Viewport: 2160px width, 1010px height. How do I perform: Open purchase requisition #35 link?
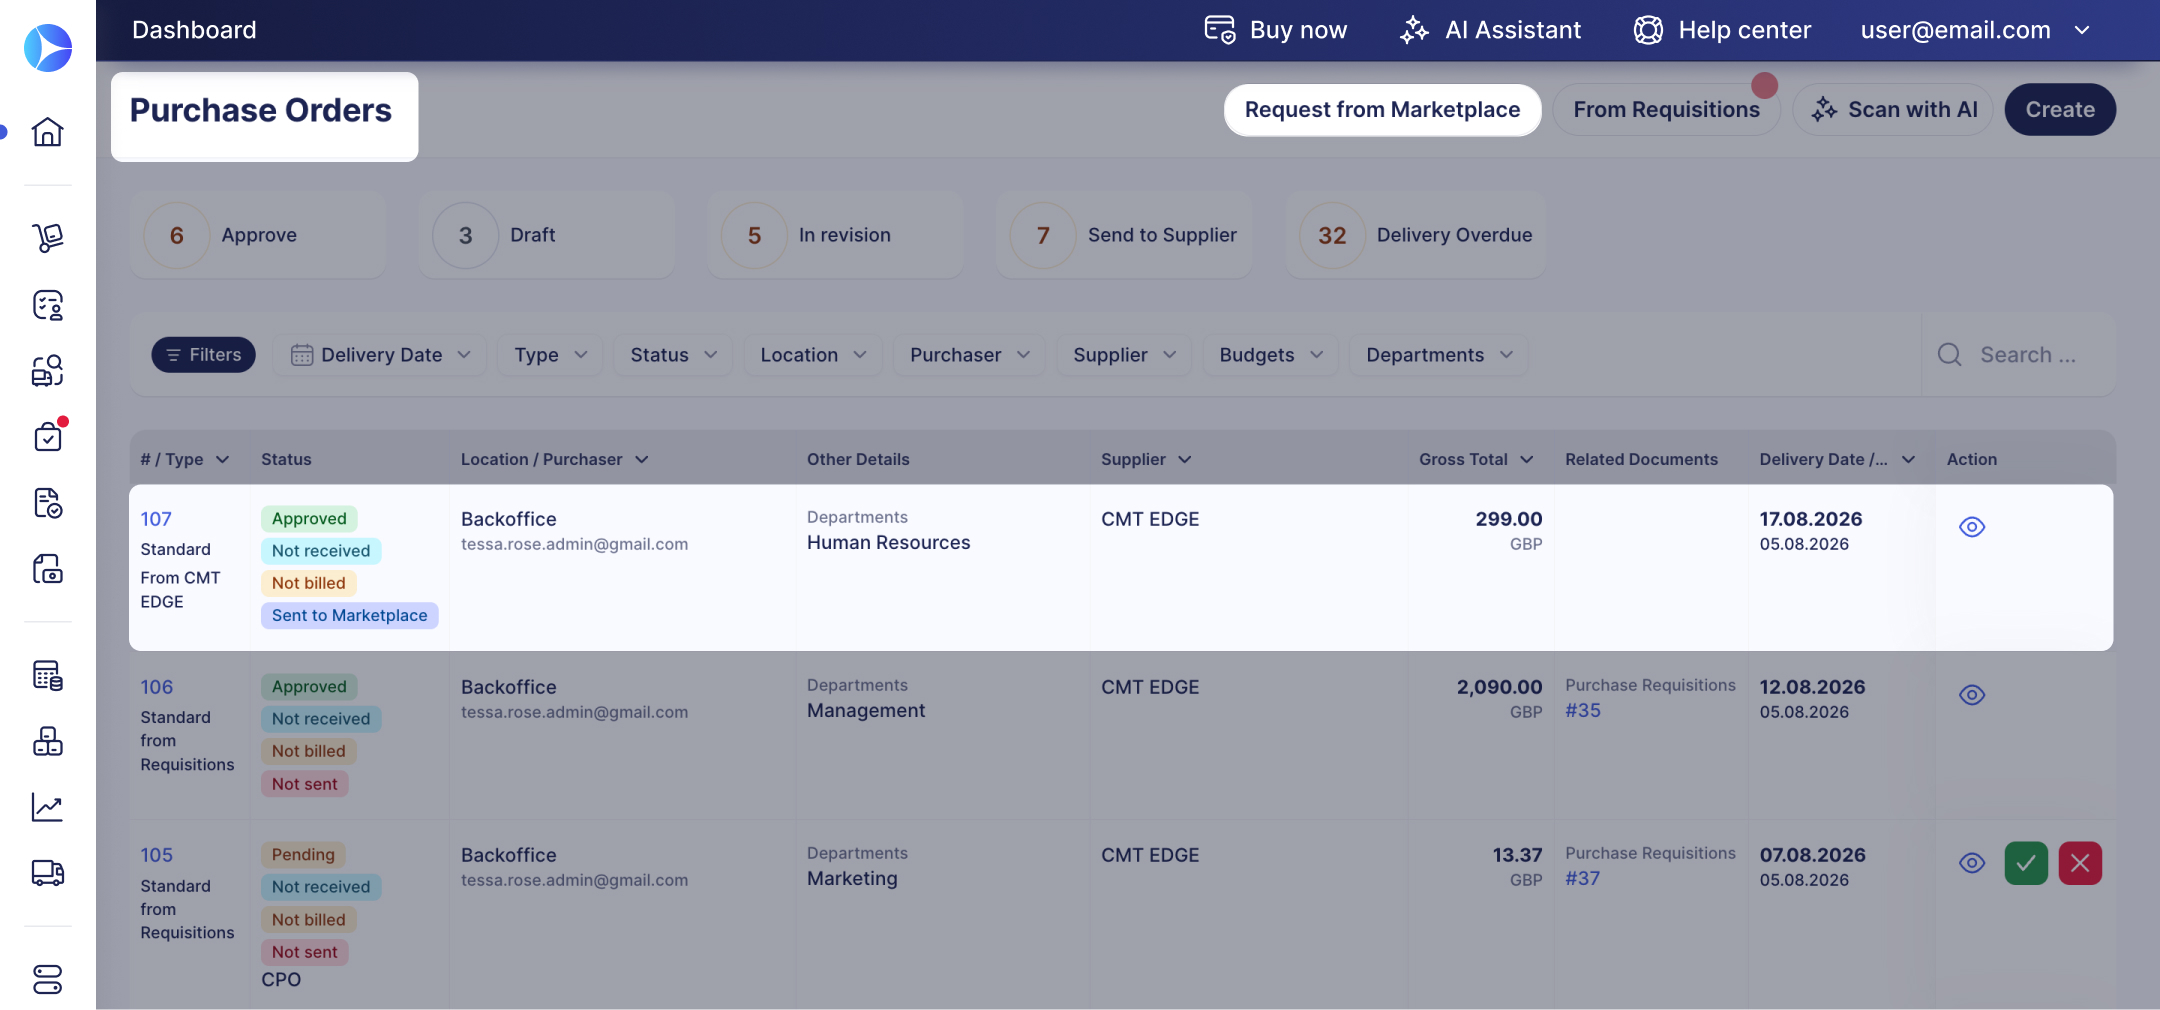click(x=1583, y=710)
